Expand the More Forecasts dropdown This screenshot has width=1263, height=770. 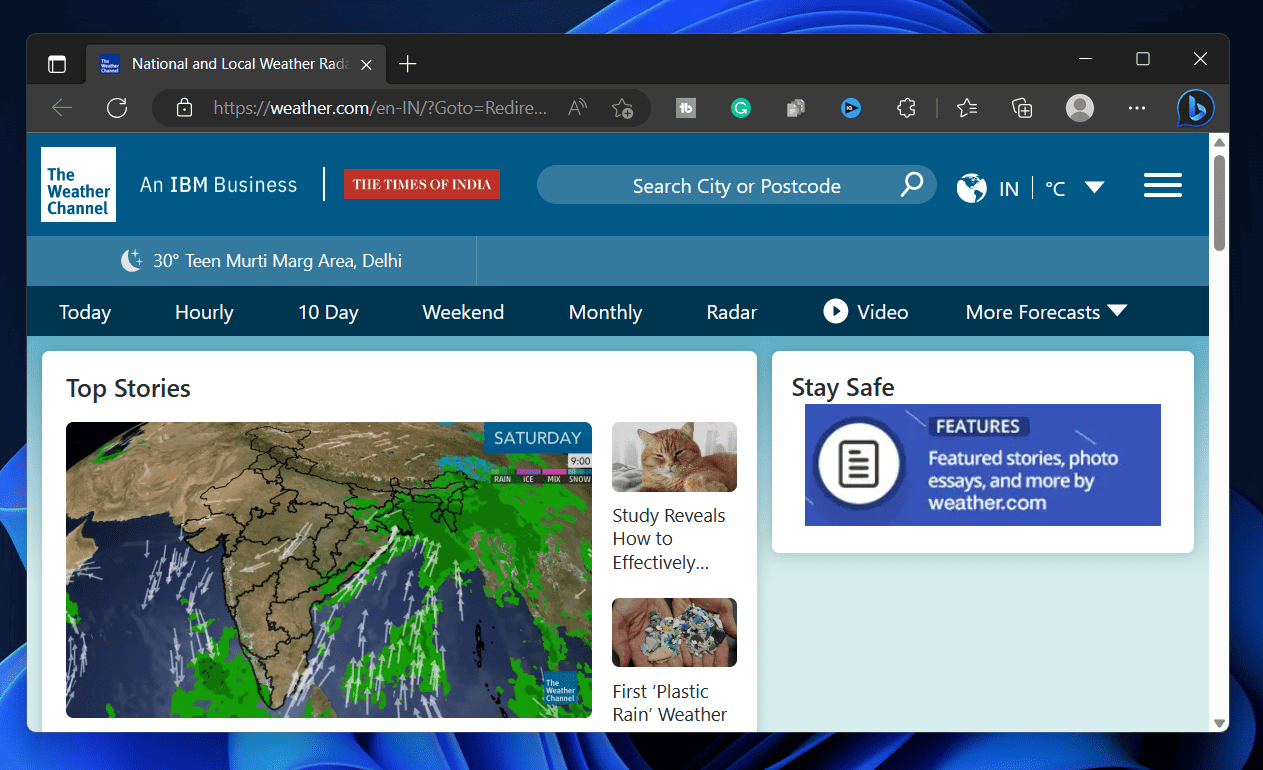tap(1045, 312)
